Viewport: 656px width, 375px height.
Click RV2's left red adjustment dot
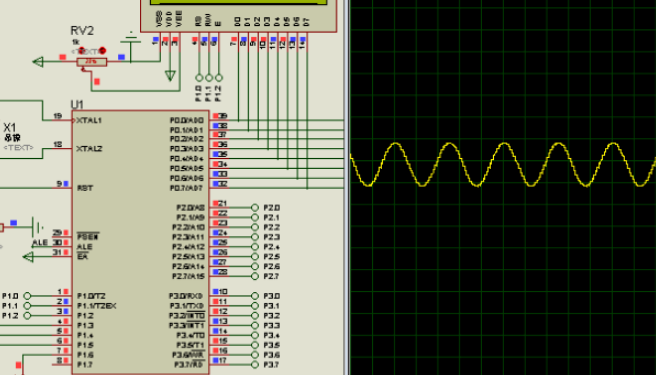(x=82, y=51)
